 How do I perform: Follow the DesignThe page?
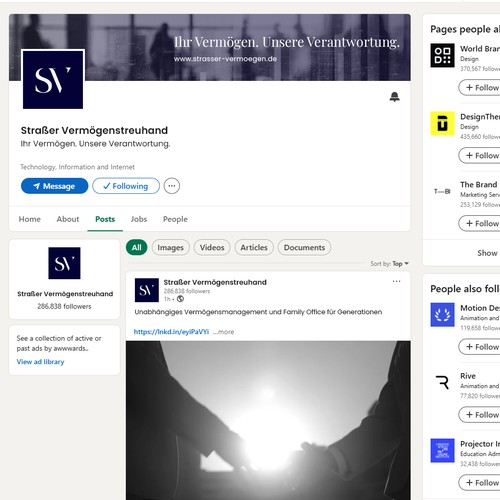(480, 156)
